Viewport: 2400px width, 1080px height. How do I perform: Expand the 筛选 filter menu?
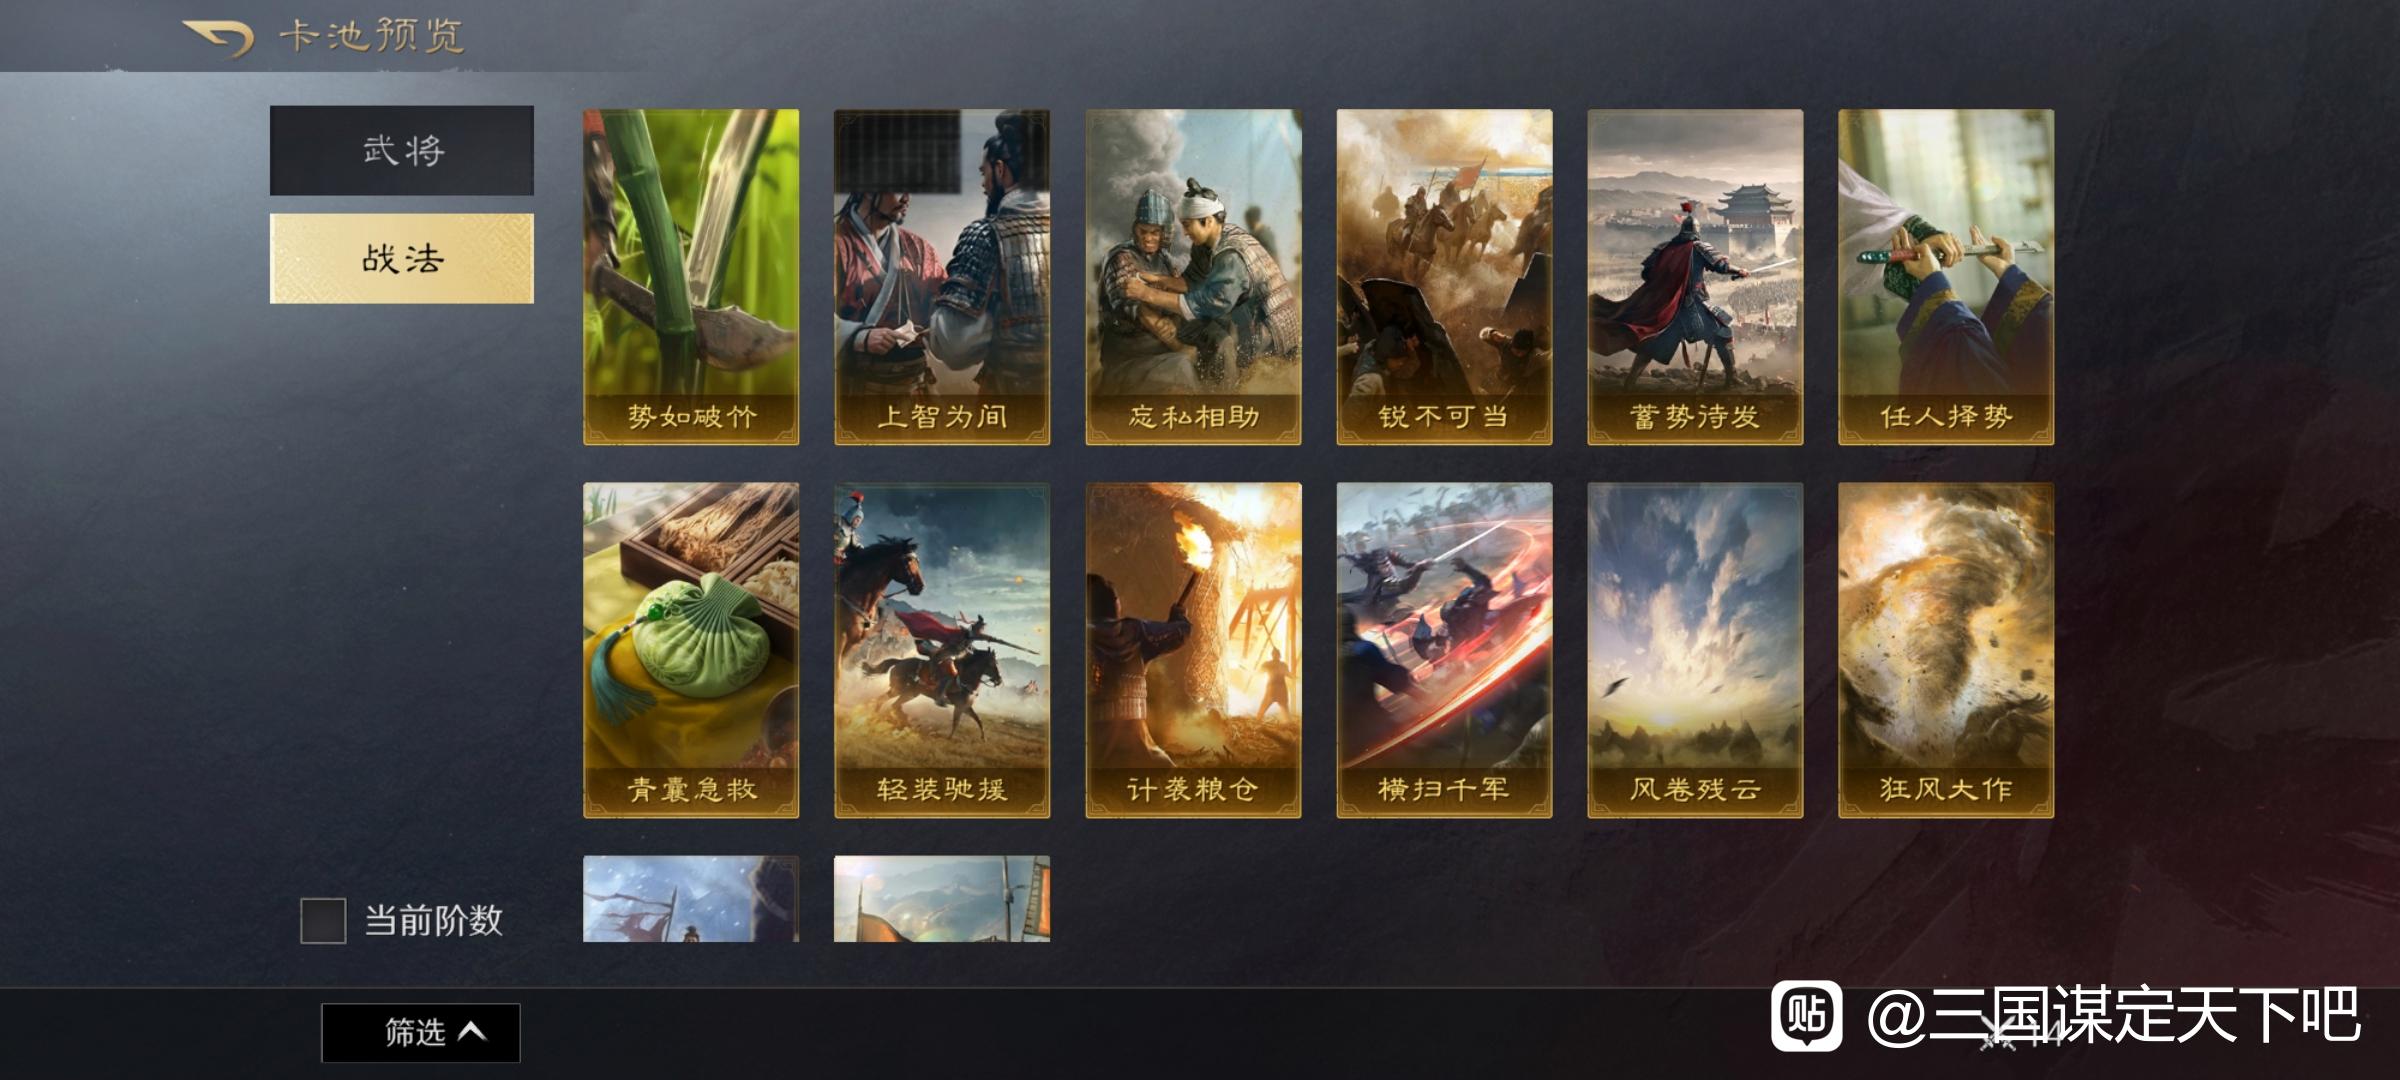click(x=420, y=1032)
